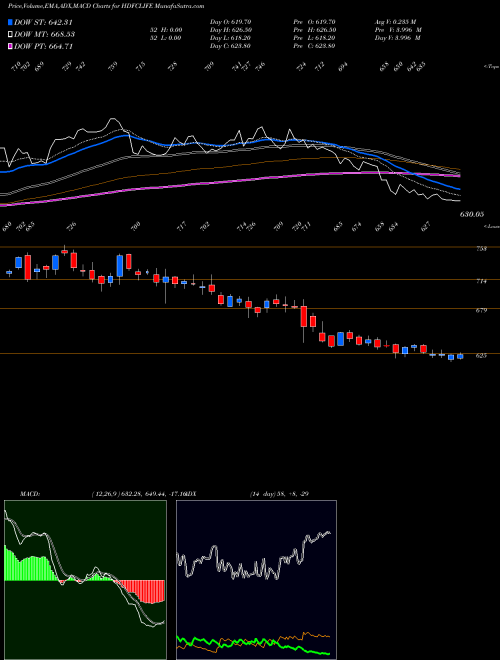
Task: Click the 630.05 price label under the EMA lines
Action: pyautogui.click(x=471, y=215)
